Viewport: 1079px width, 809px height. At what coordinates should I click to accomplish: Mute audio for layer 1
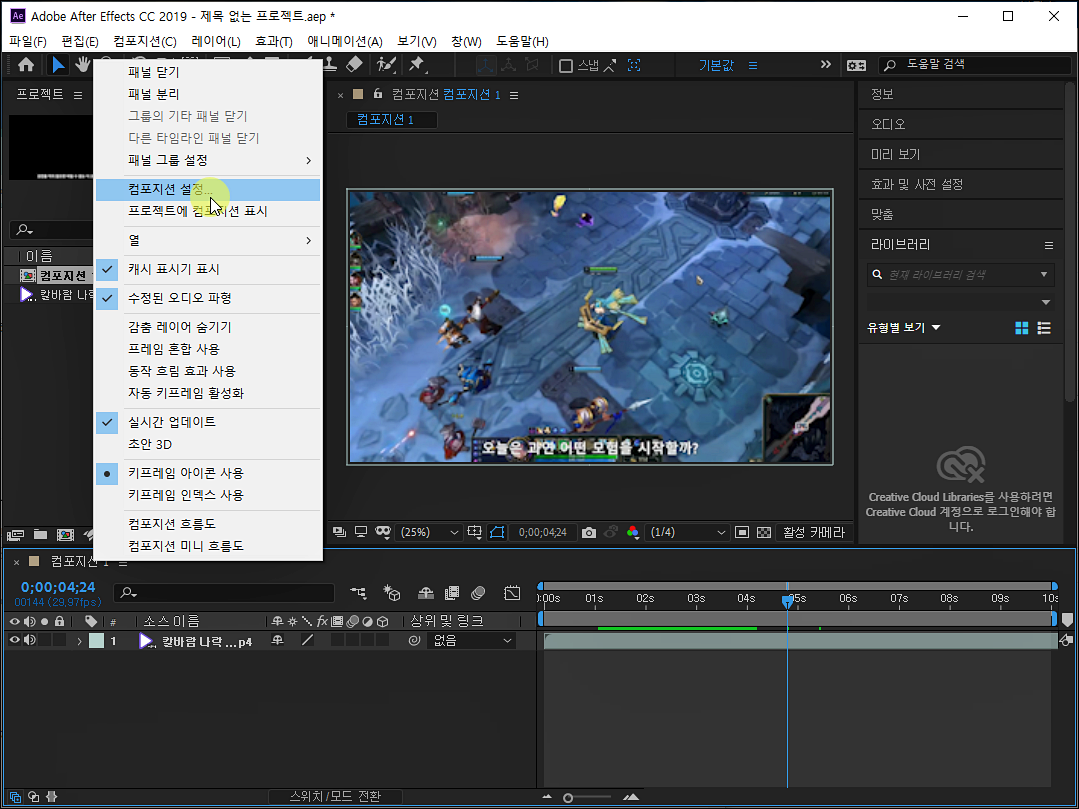tap(30, 640)
